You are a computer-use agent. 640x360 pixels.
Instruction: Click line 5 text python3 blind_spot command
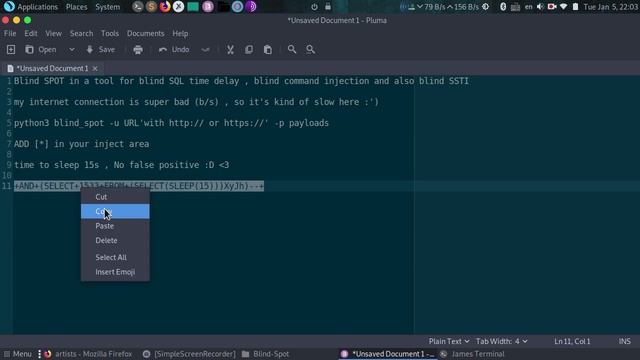171,123
